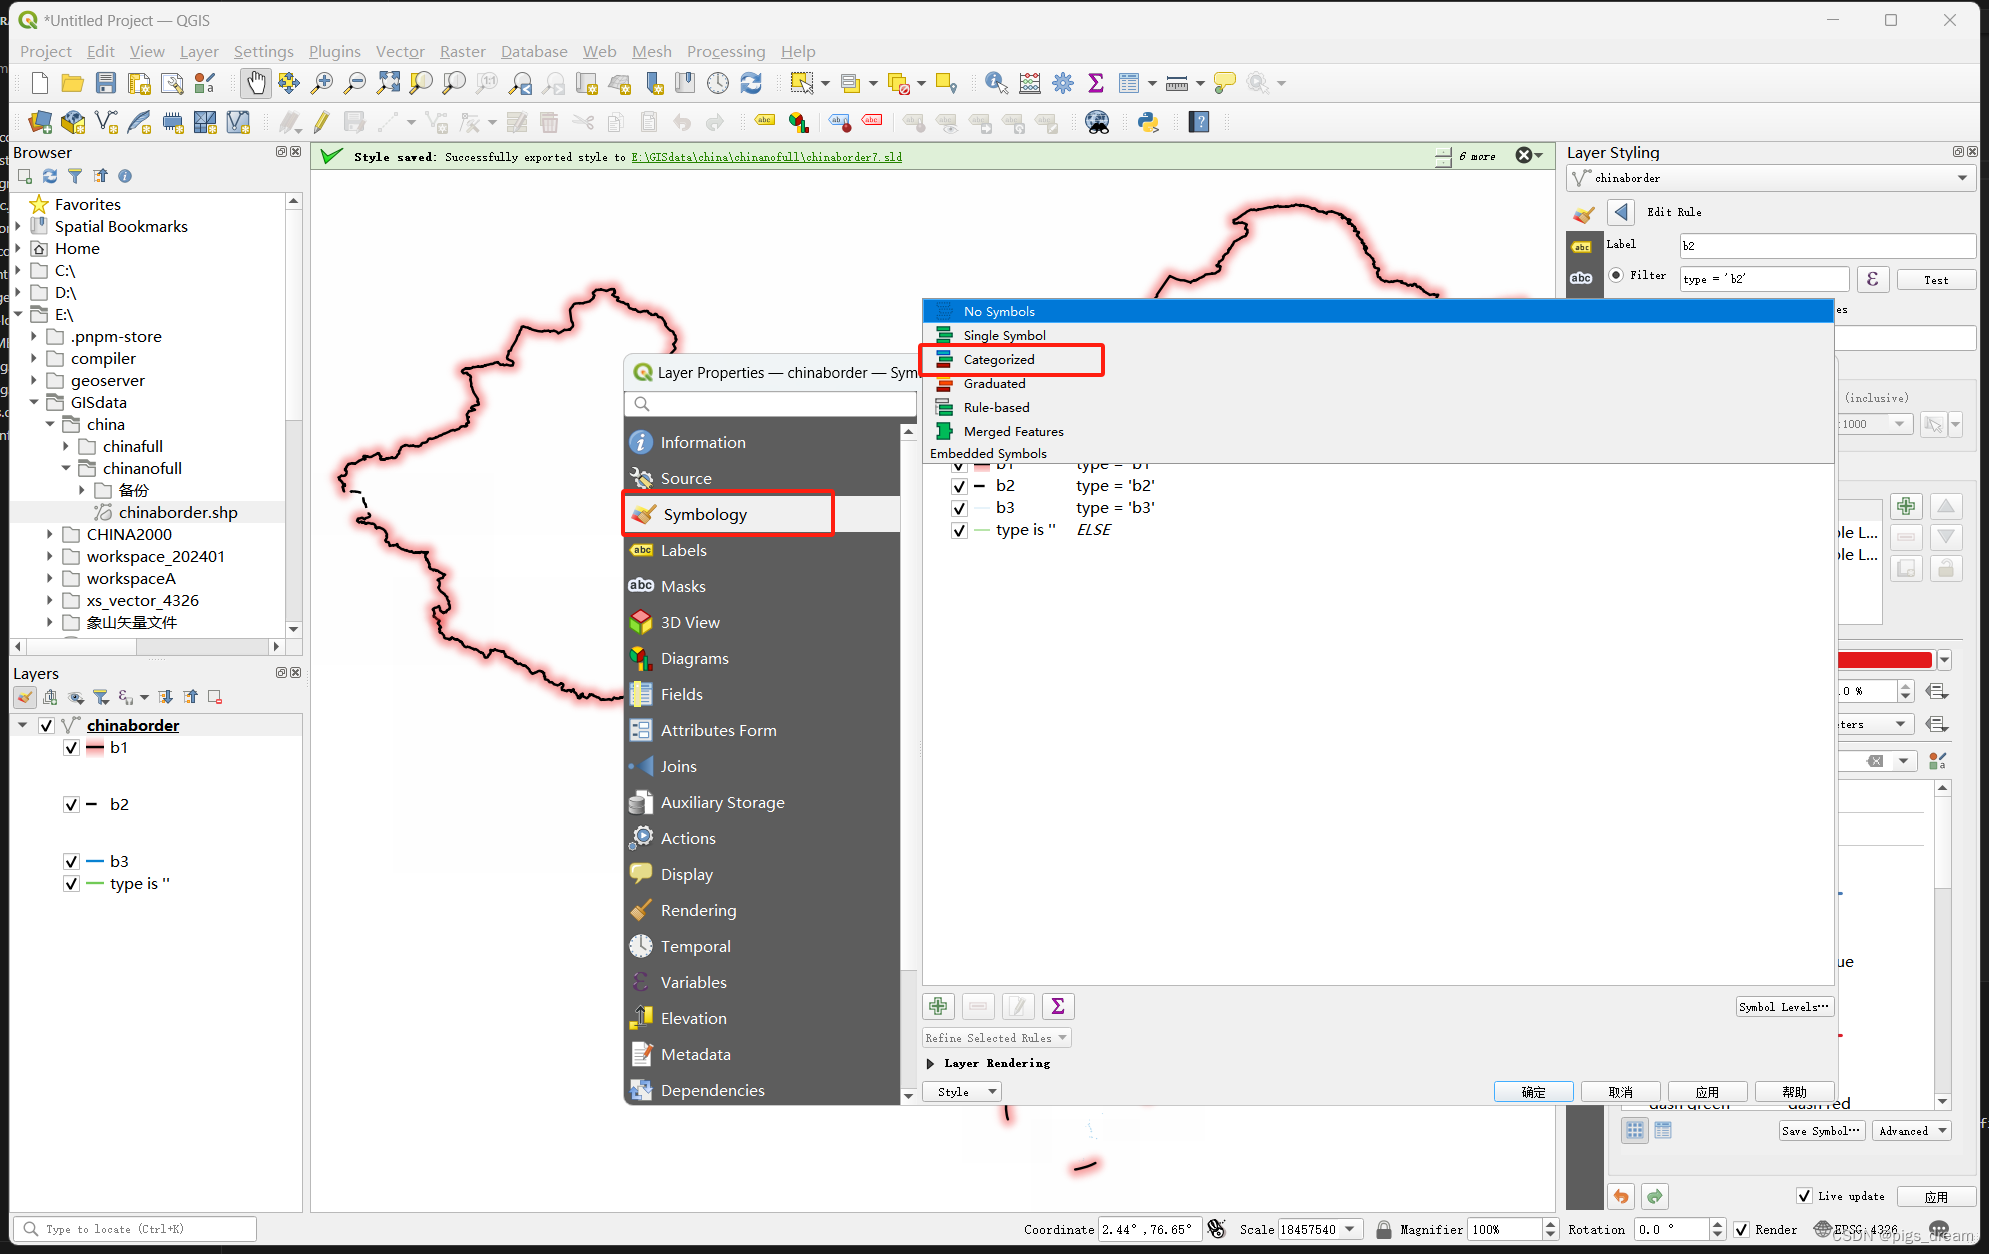Open the Refine Selected Rules dropdown

point(996,1038)
